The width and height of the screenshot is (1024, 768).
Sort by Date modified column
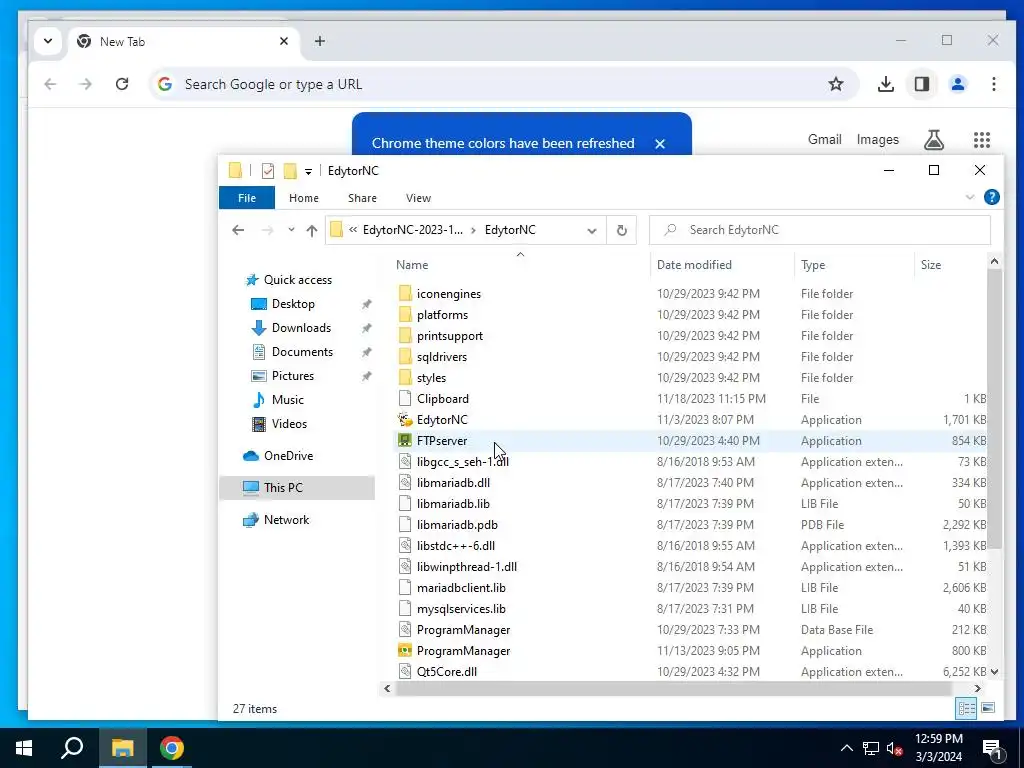point(694,265)
